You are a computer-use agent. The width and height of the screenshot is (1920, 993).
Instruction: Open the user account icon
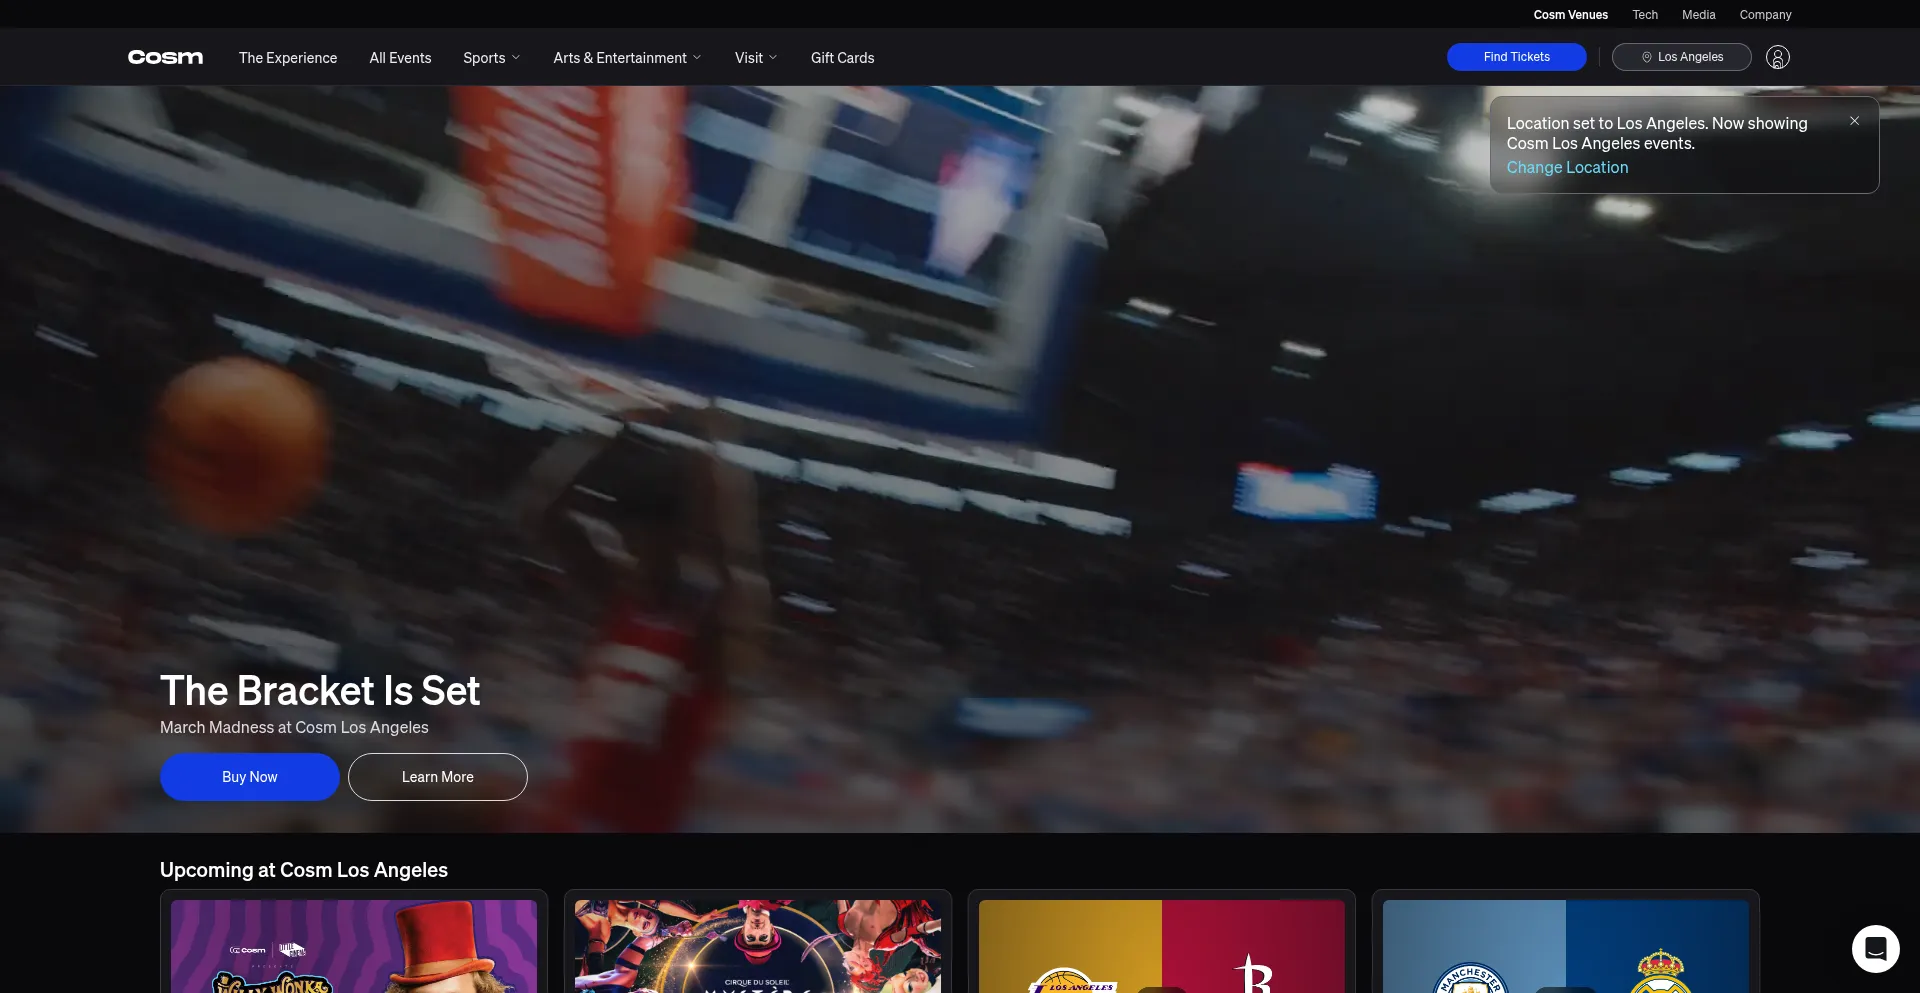pos(1778,57)
